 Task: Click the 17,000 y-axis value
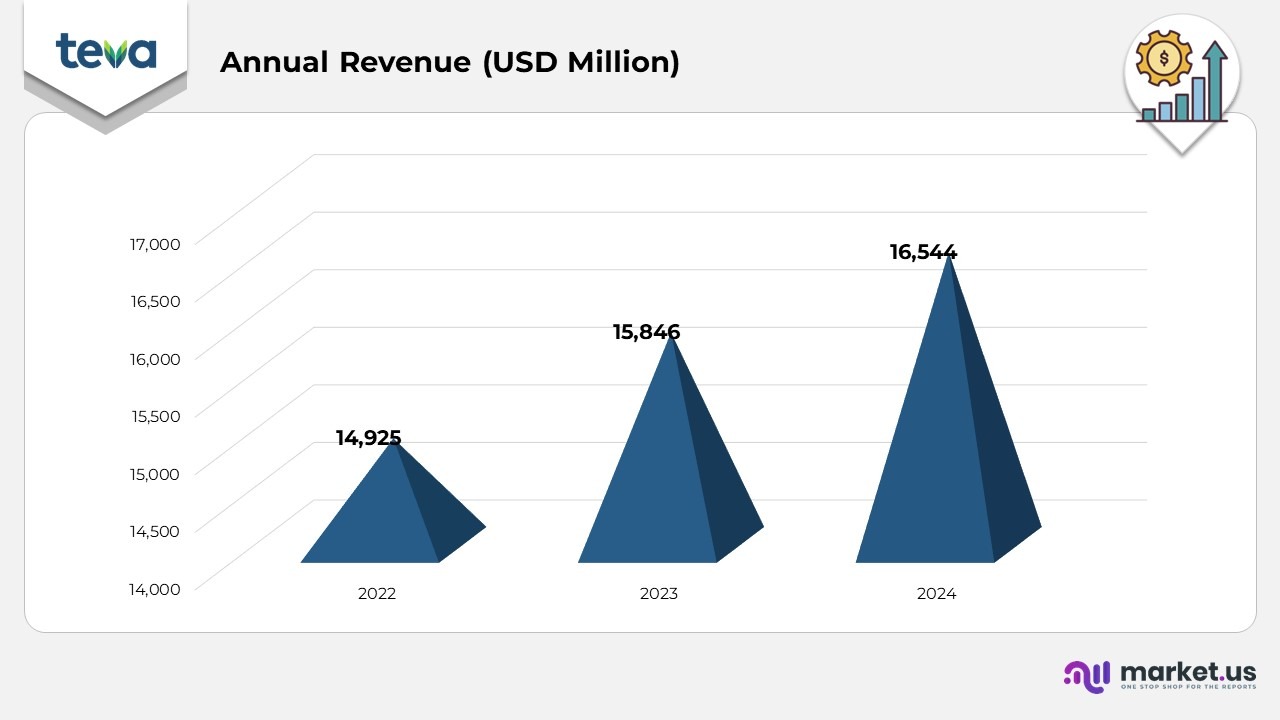pos(155,244)
